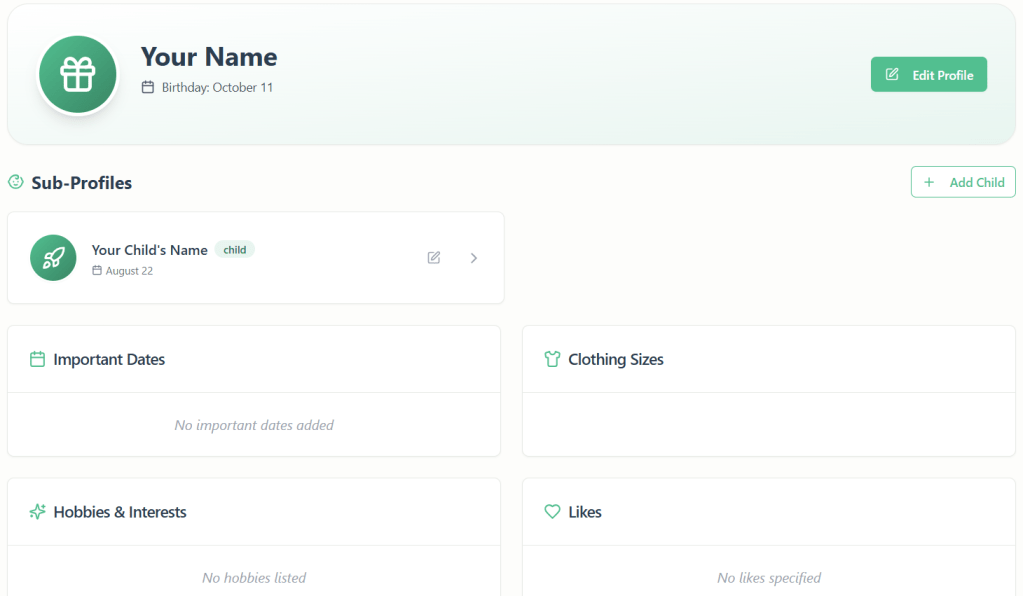Select the green child badge tag
Screen dimensions: 1023x596
click(x=235, y=250)
